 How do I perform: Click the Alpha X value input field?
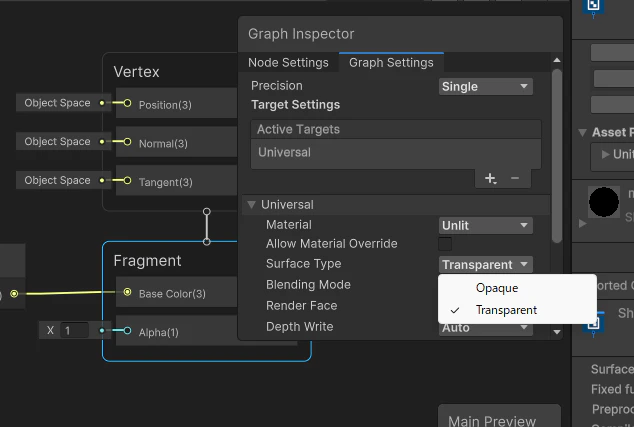point(75,330)
